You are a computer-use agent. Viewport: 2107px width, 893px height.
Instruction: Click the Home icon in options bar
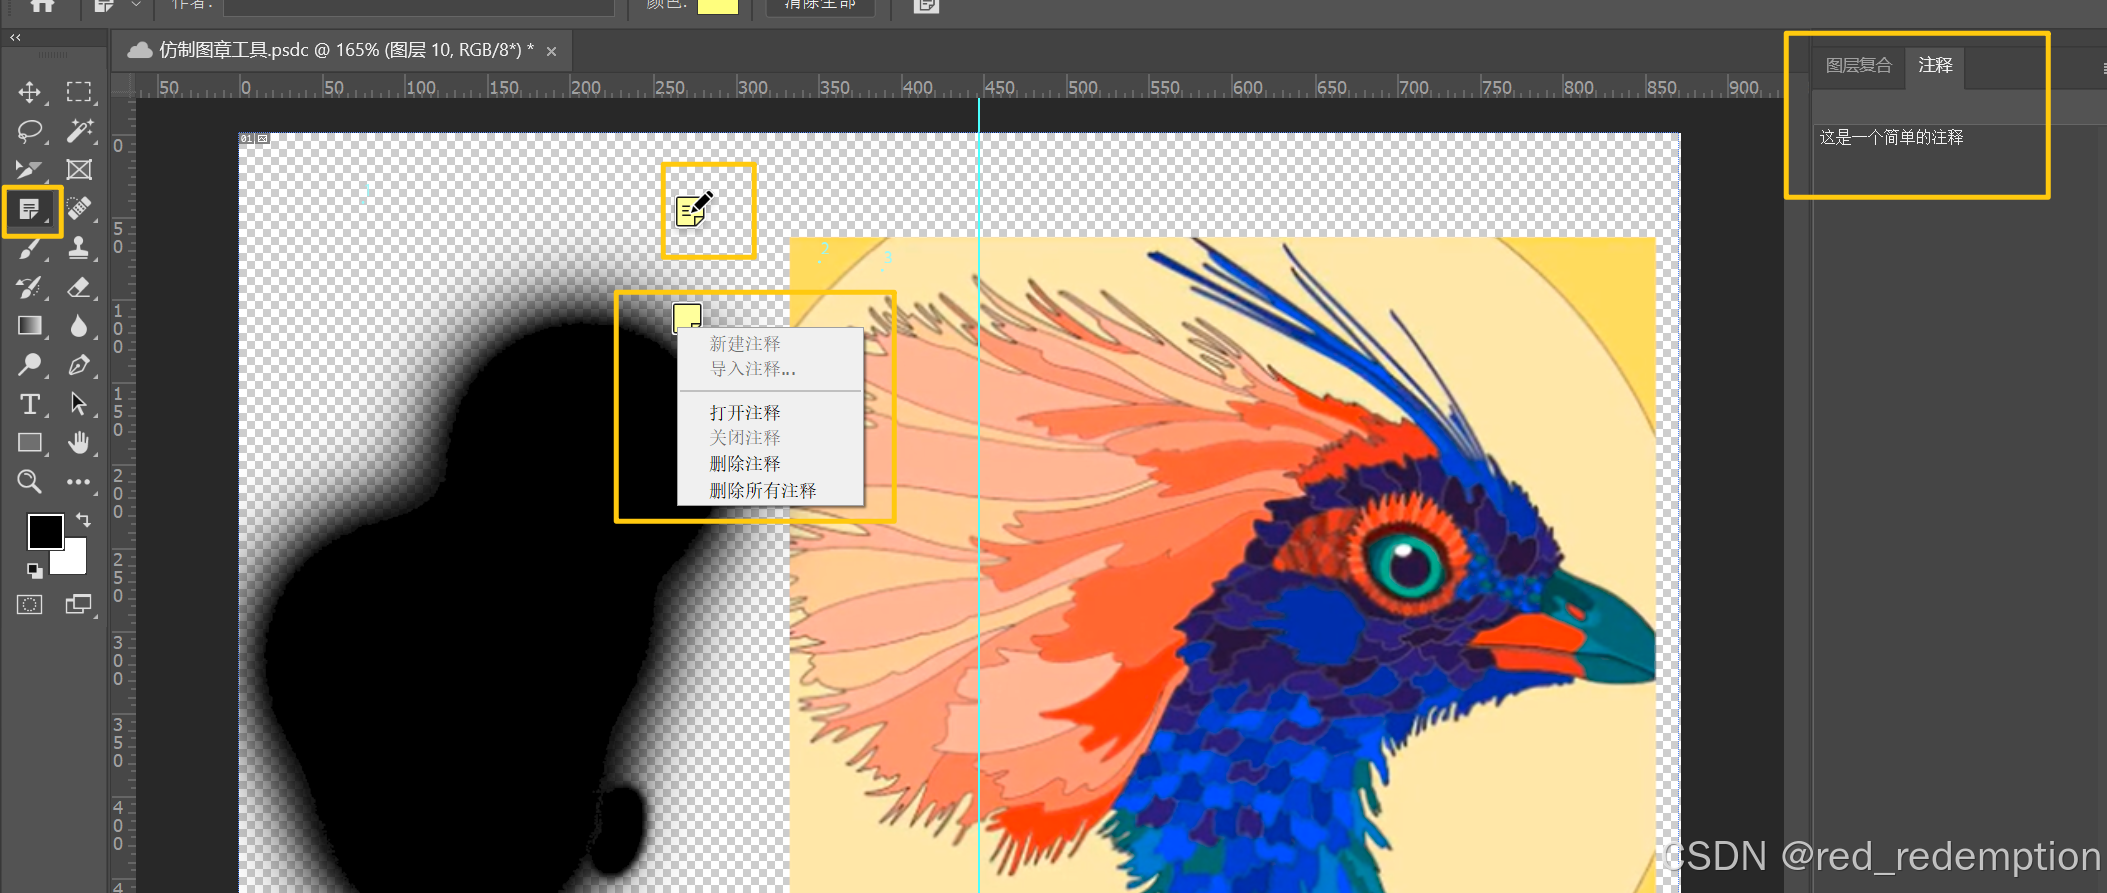tap(42, 5)
